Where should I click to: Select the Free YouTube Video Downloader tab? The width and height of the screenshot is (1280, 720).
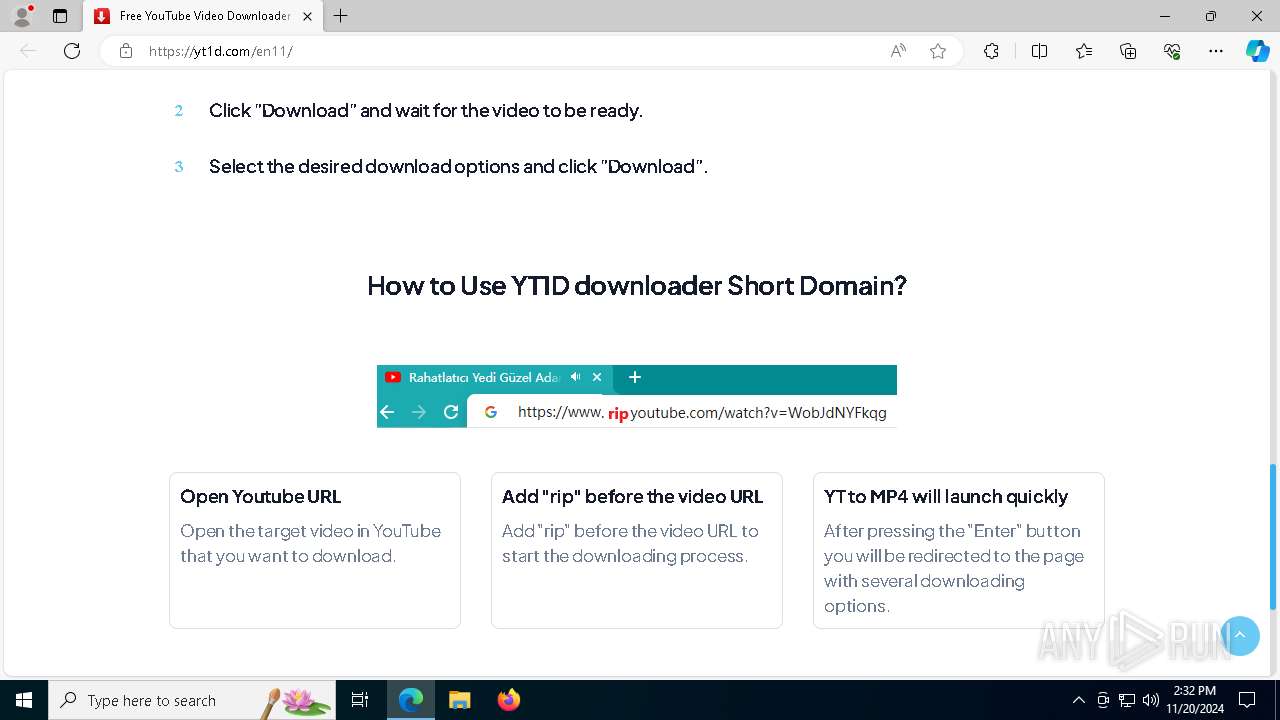click(203, 16)
